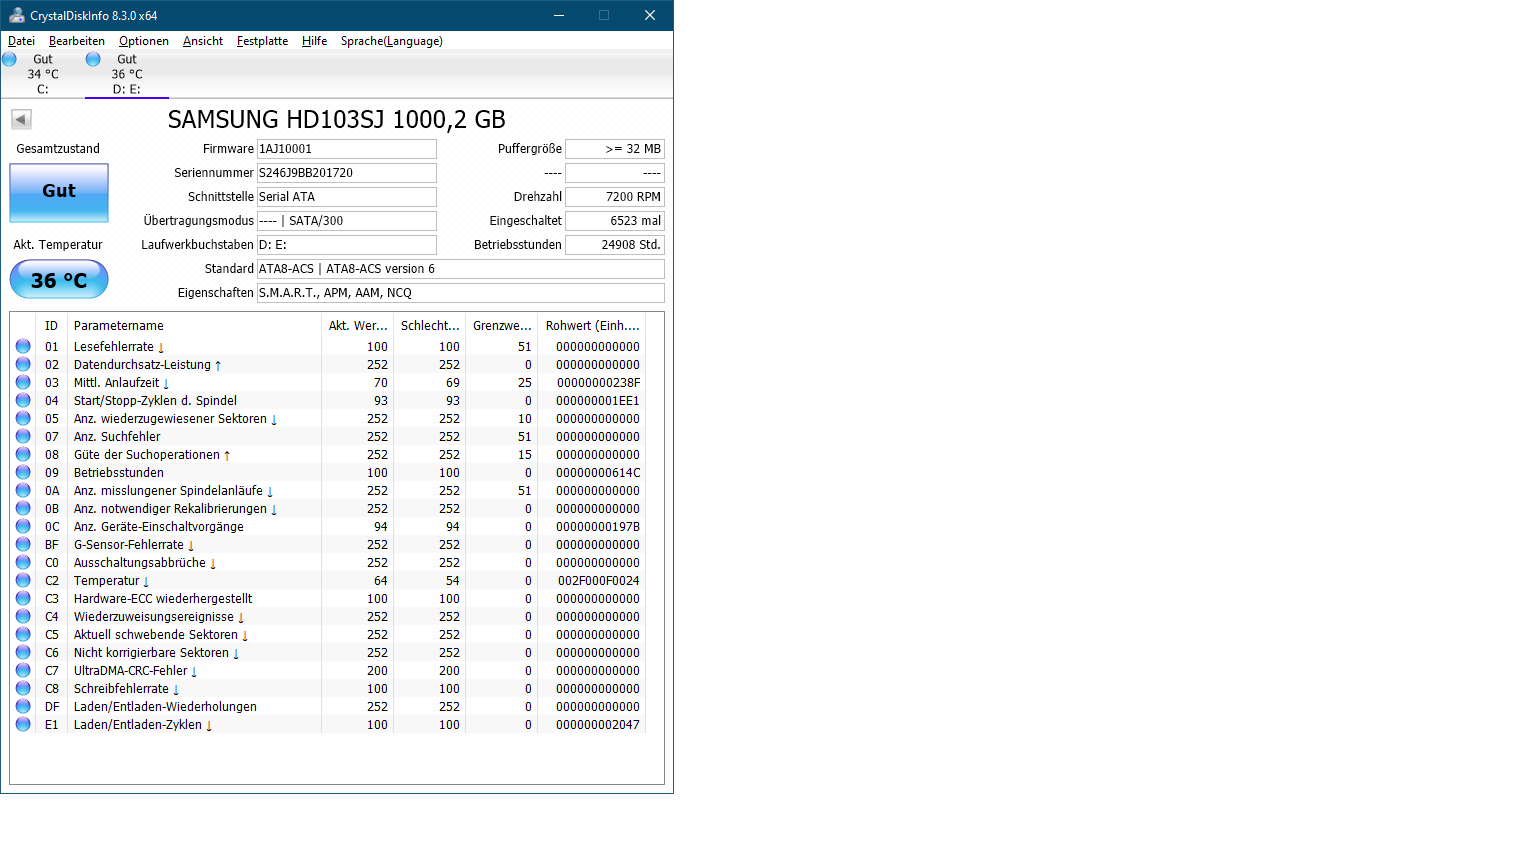Click the CrystalDiskInfo title bar app icon

(x=16, y=15)
